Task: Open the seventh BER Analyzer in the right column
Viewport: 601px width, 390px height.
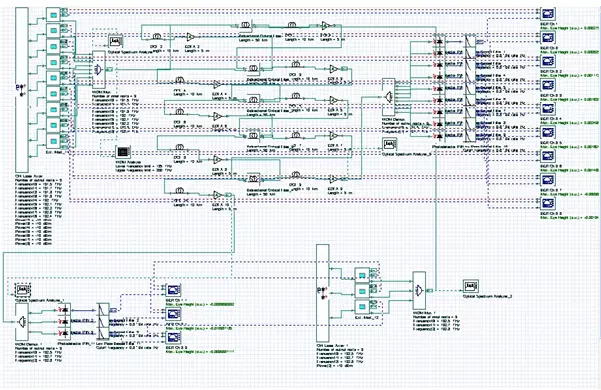Action: tap(547, 156)
